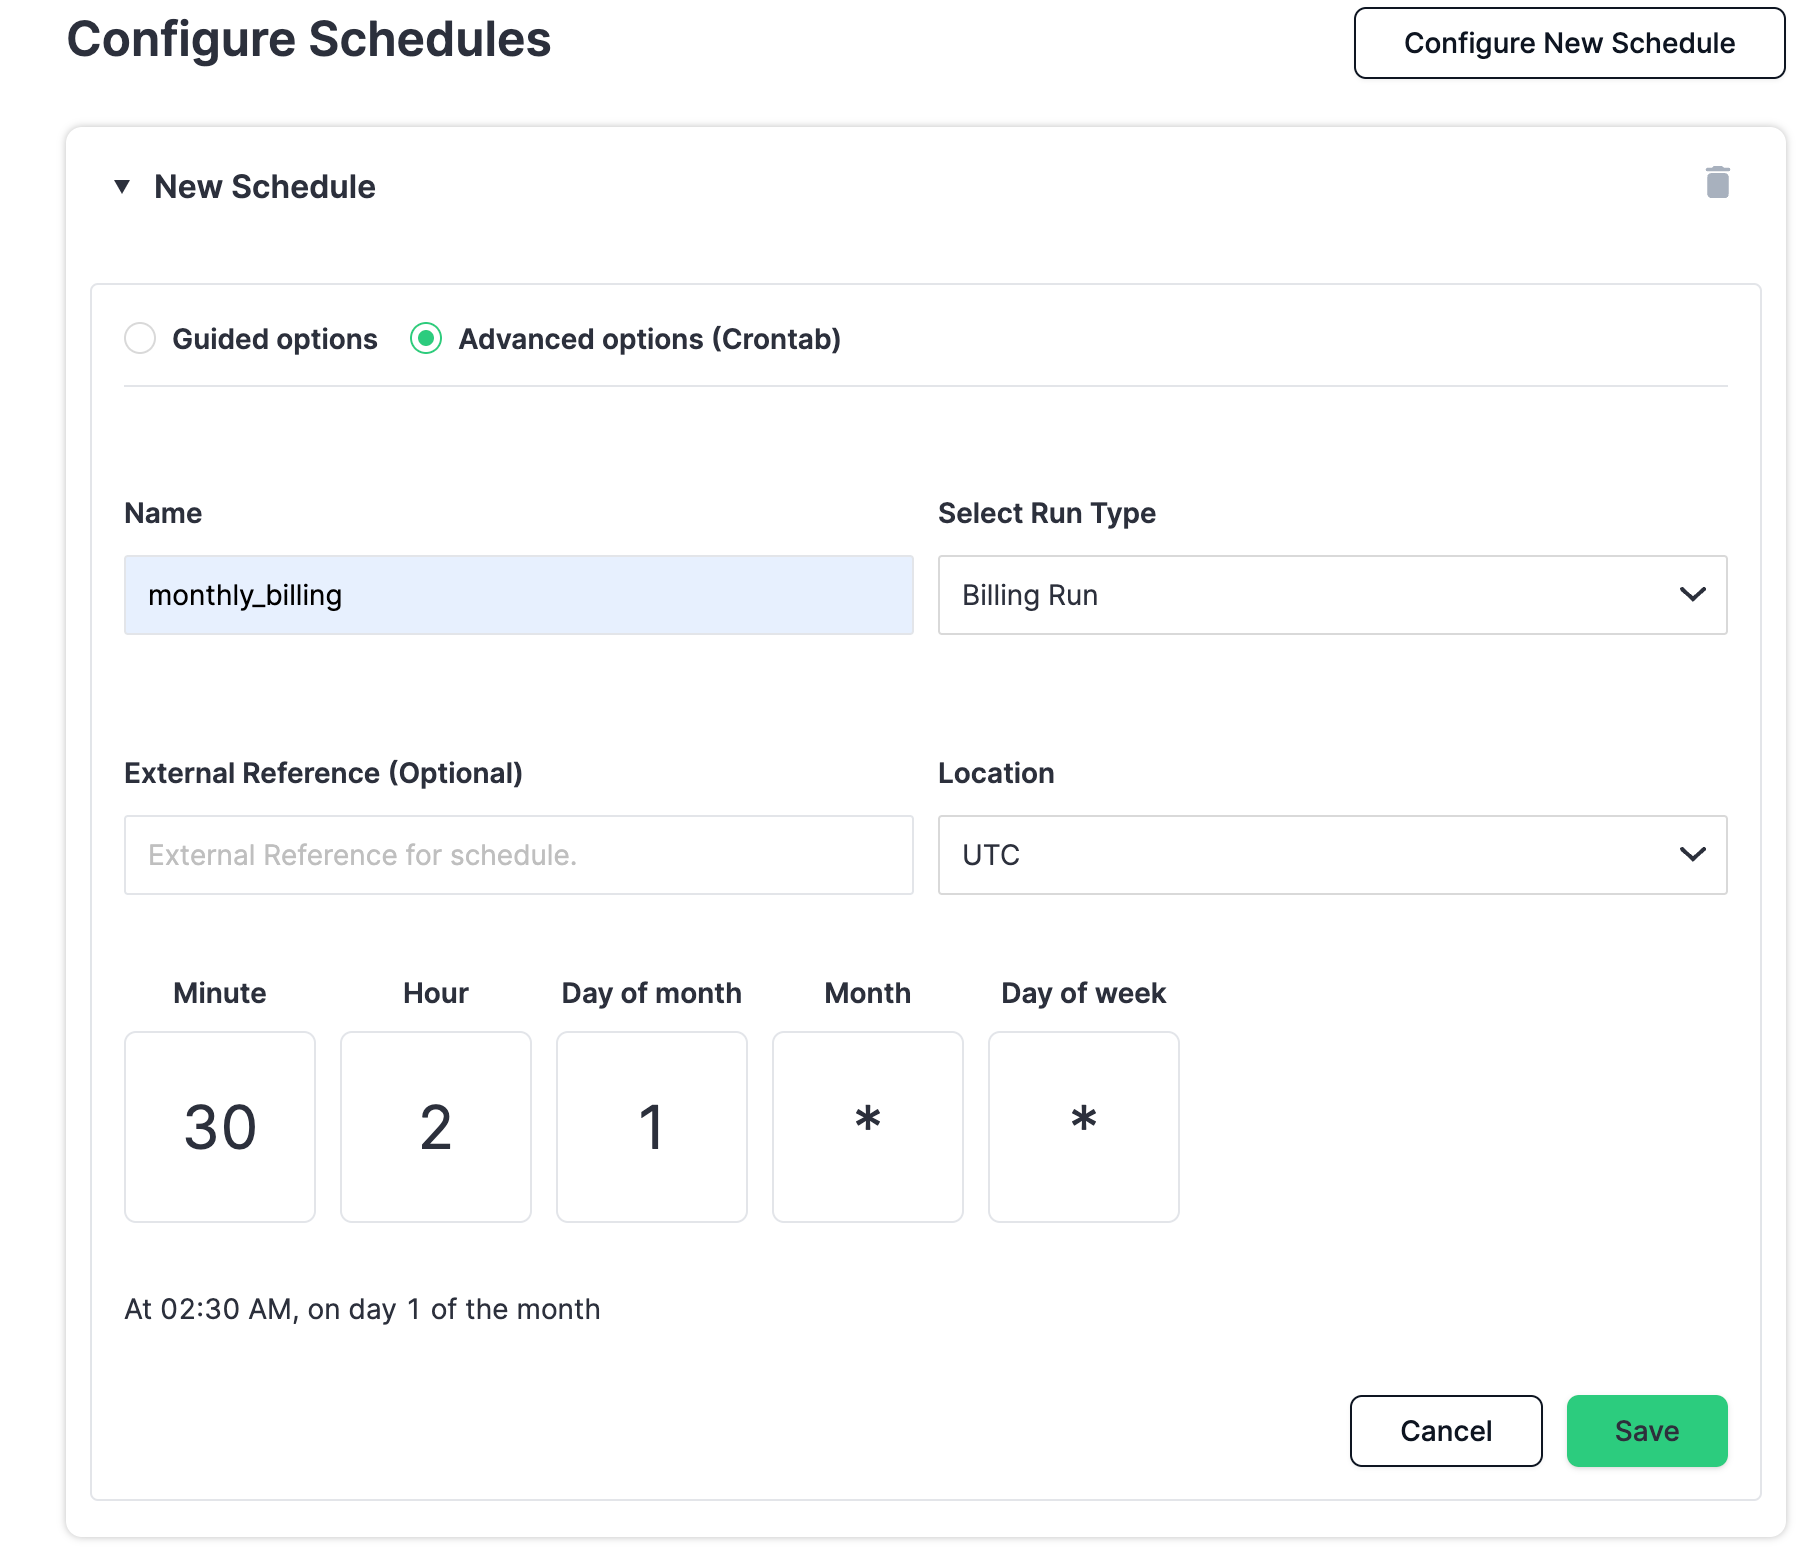The width and height of the screenshot is (1816, 1556).
Task: Delete the New Schedule using the trash icon
Action: pos(1718,183)
